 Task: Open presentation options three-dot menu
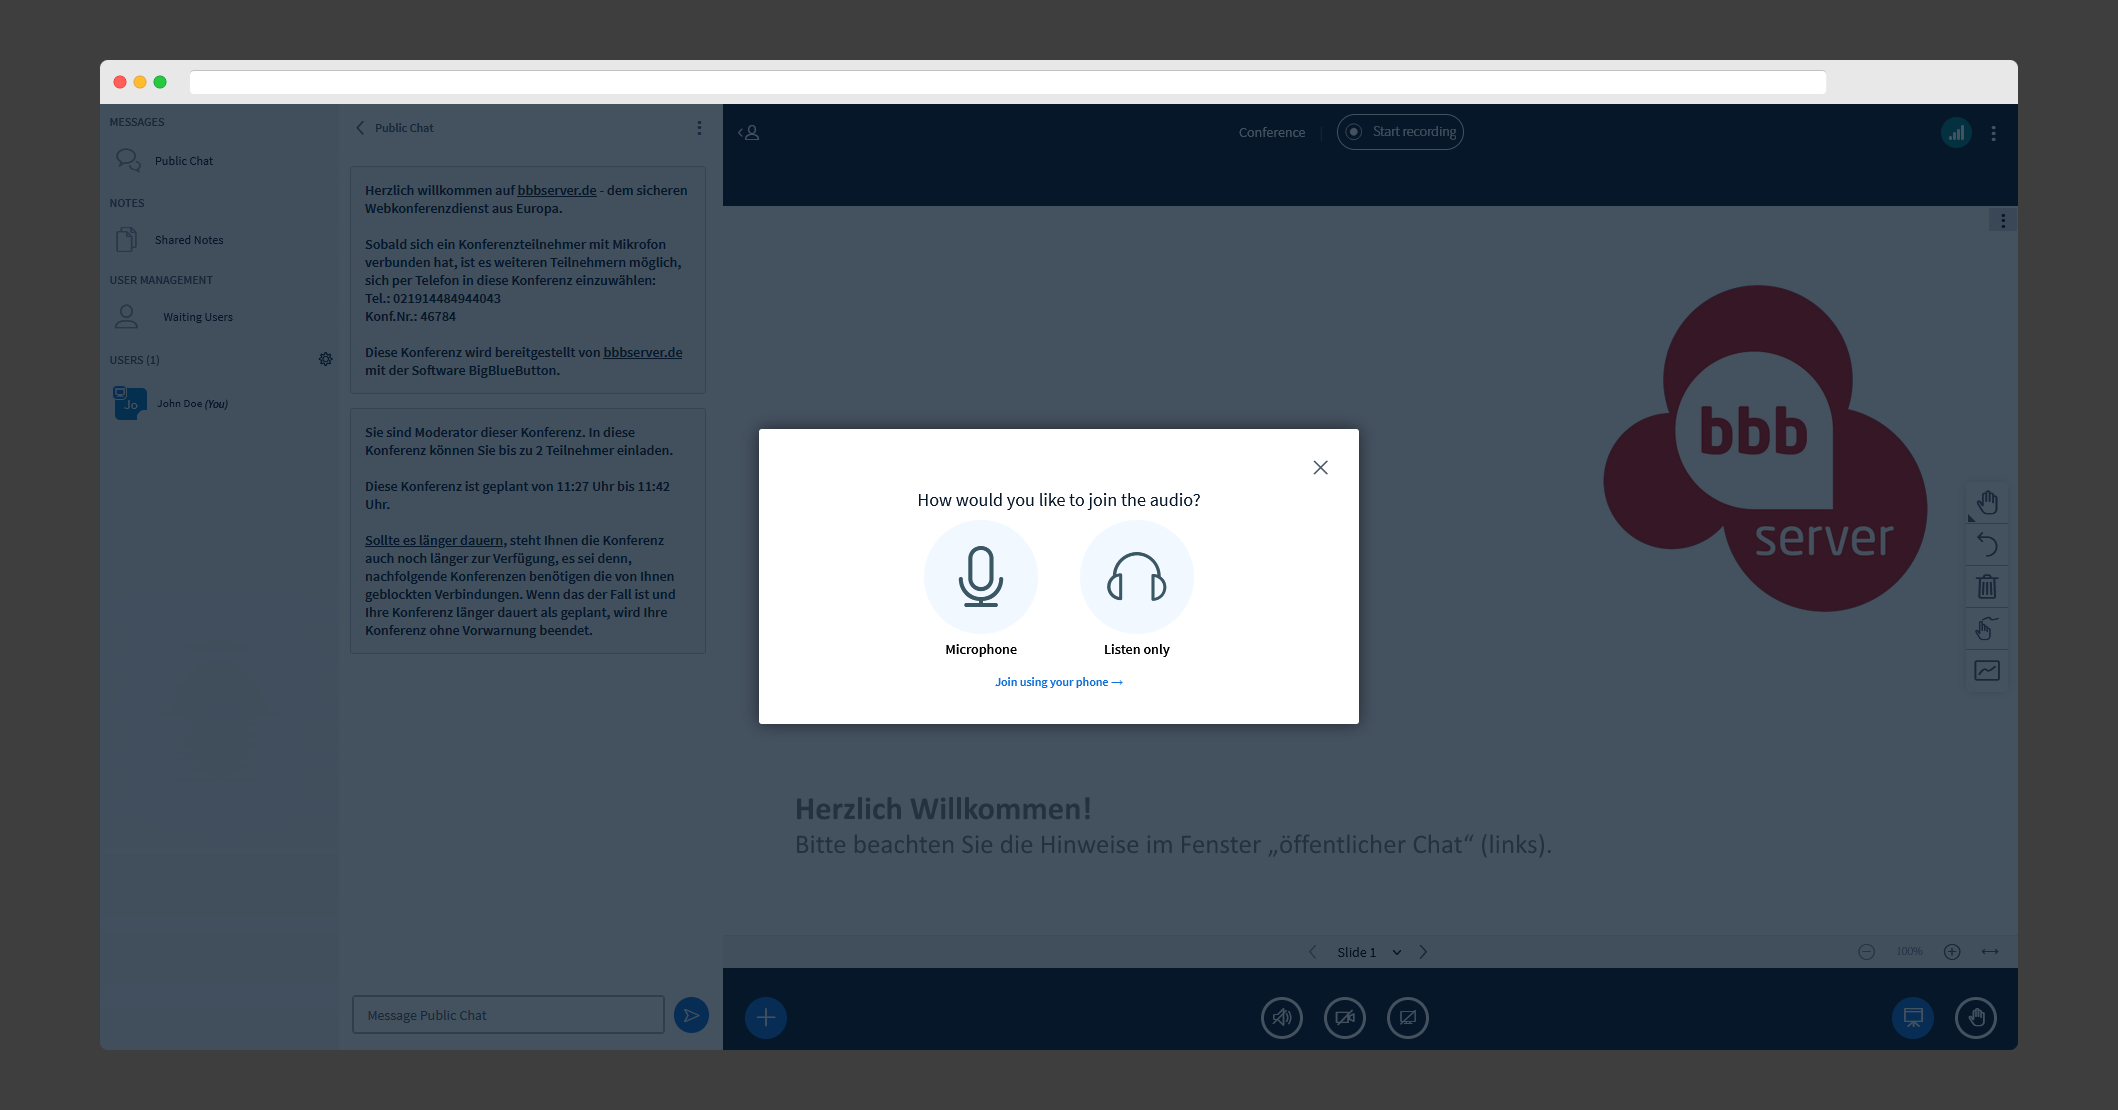tap(2003, 221)
